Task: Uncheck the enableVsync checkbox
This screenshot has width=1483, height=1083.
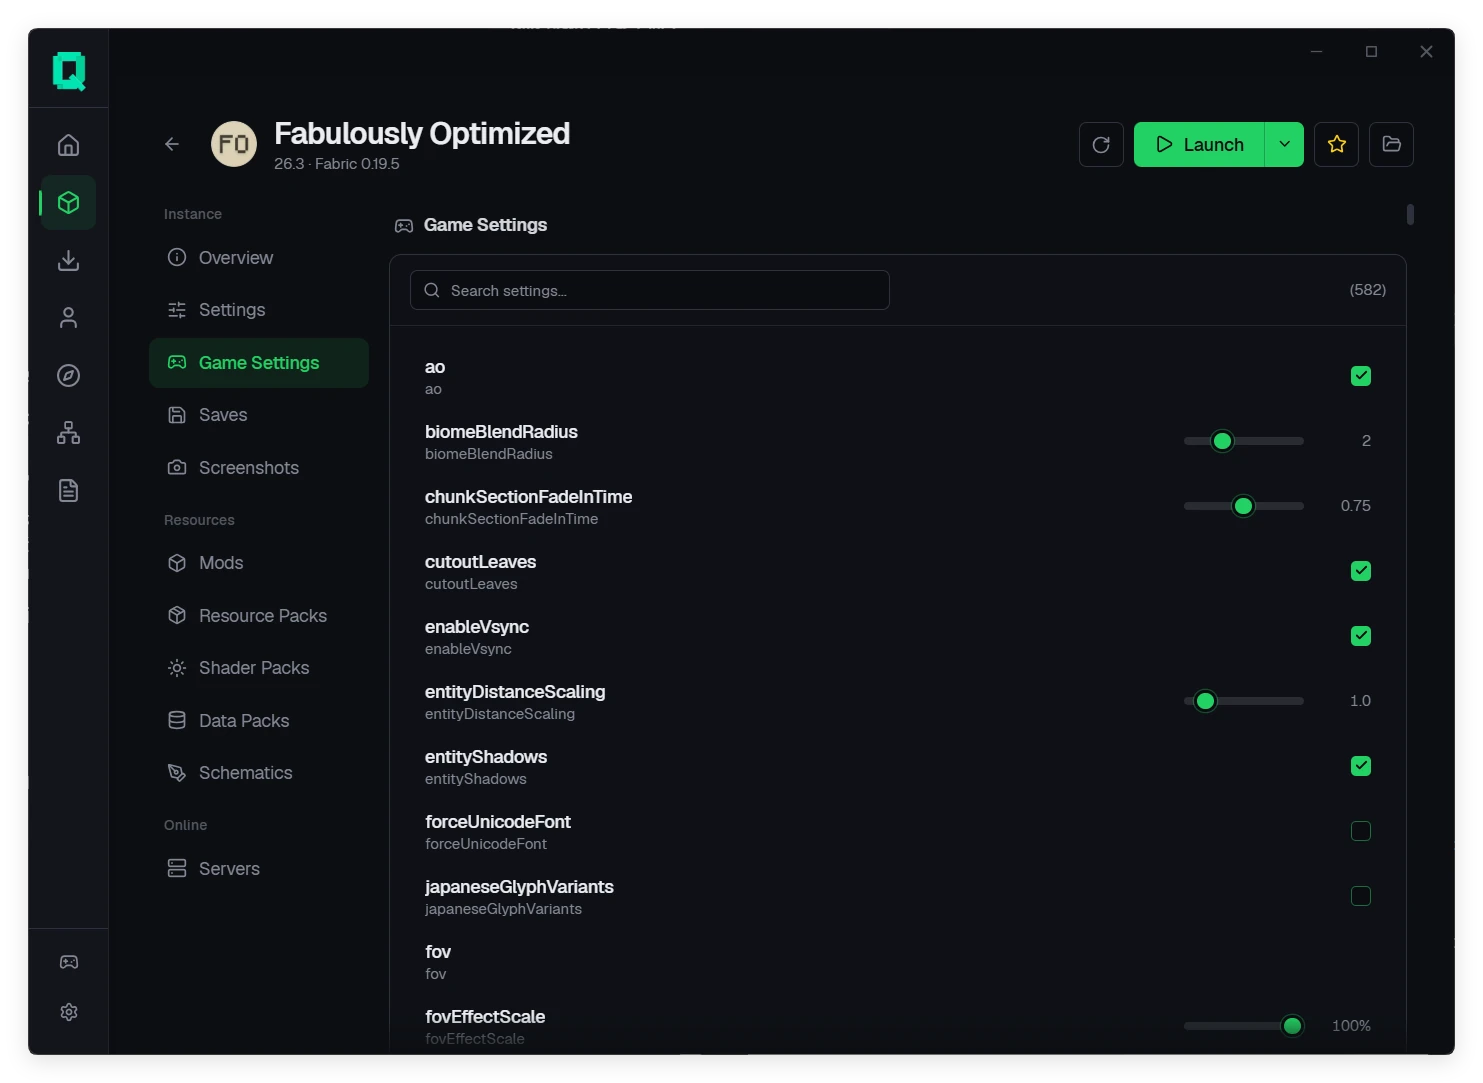Action: pos(1361,636)
